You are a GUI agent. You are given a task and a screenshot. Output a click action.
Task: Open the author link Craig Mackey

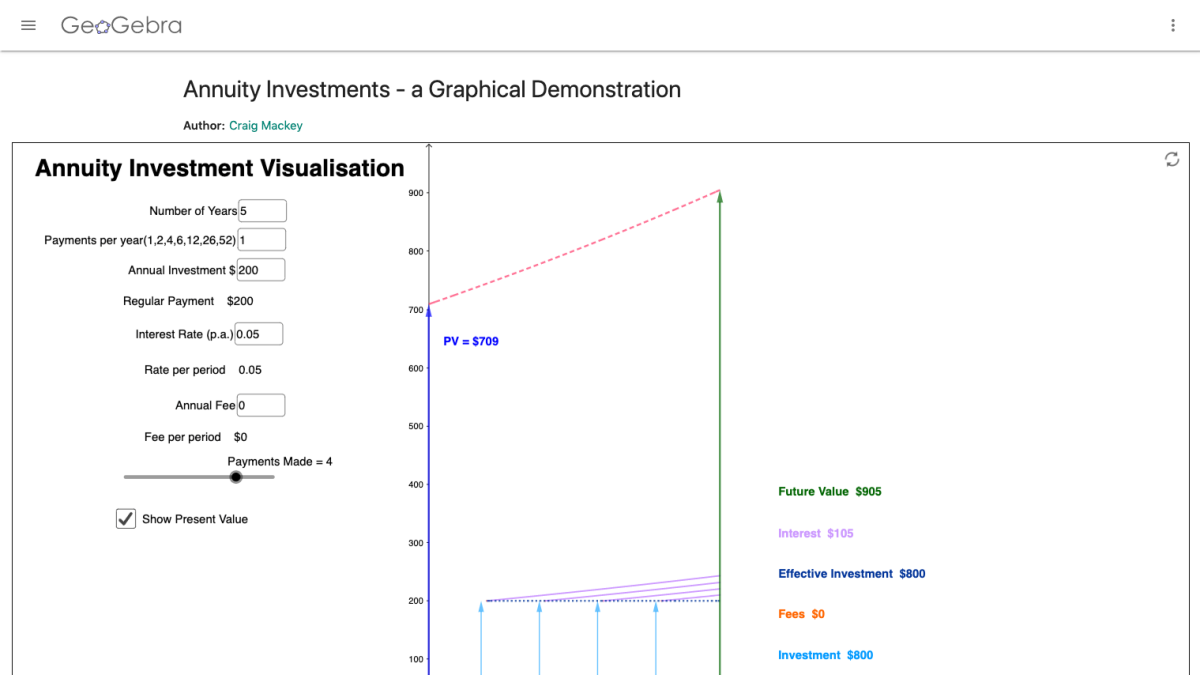point(265,126)
